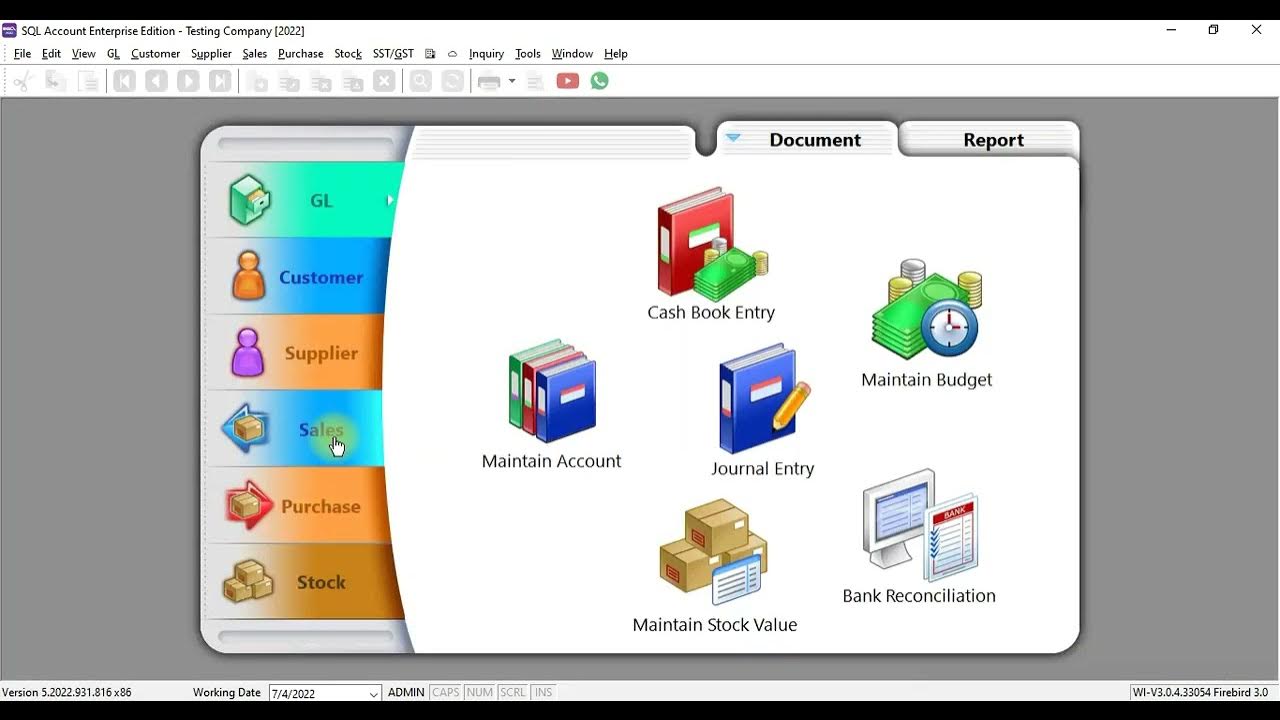Open the Maintain Budget icon
The width and height of the screenshot is (1280, 720).
pos(927,324)
